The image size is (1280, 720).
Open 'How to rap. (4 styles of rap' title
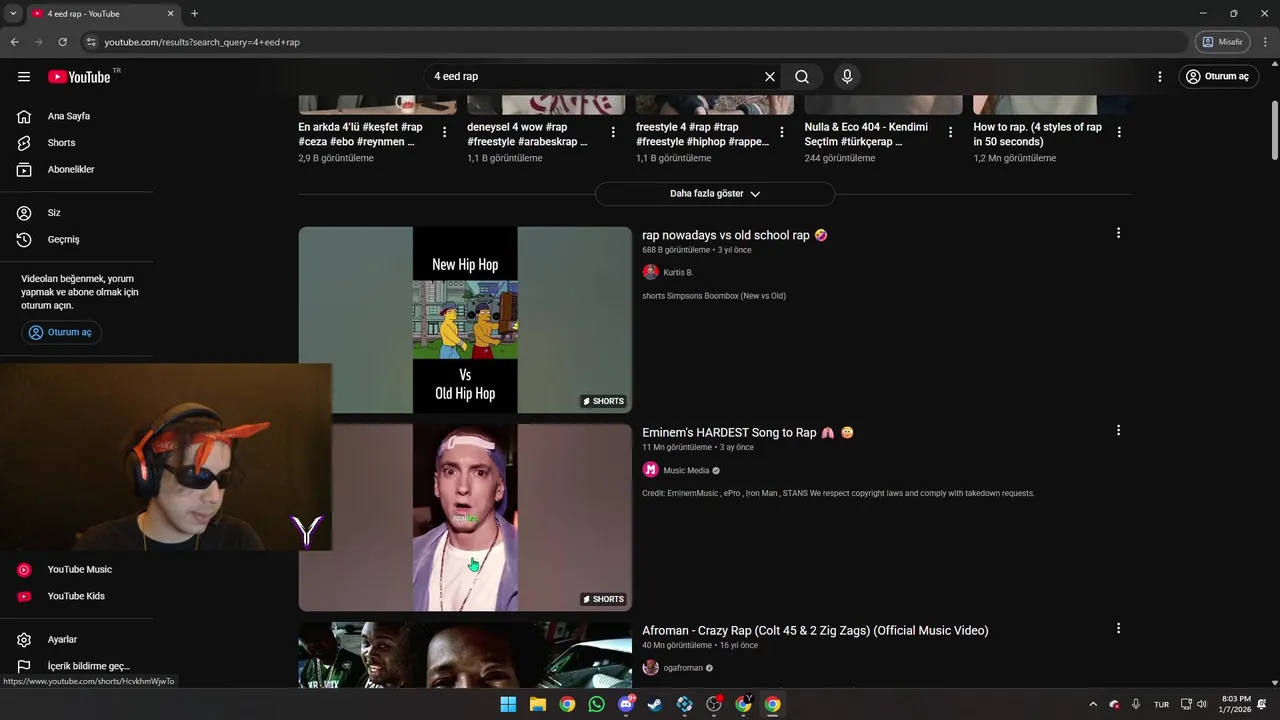point(1037,134)
